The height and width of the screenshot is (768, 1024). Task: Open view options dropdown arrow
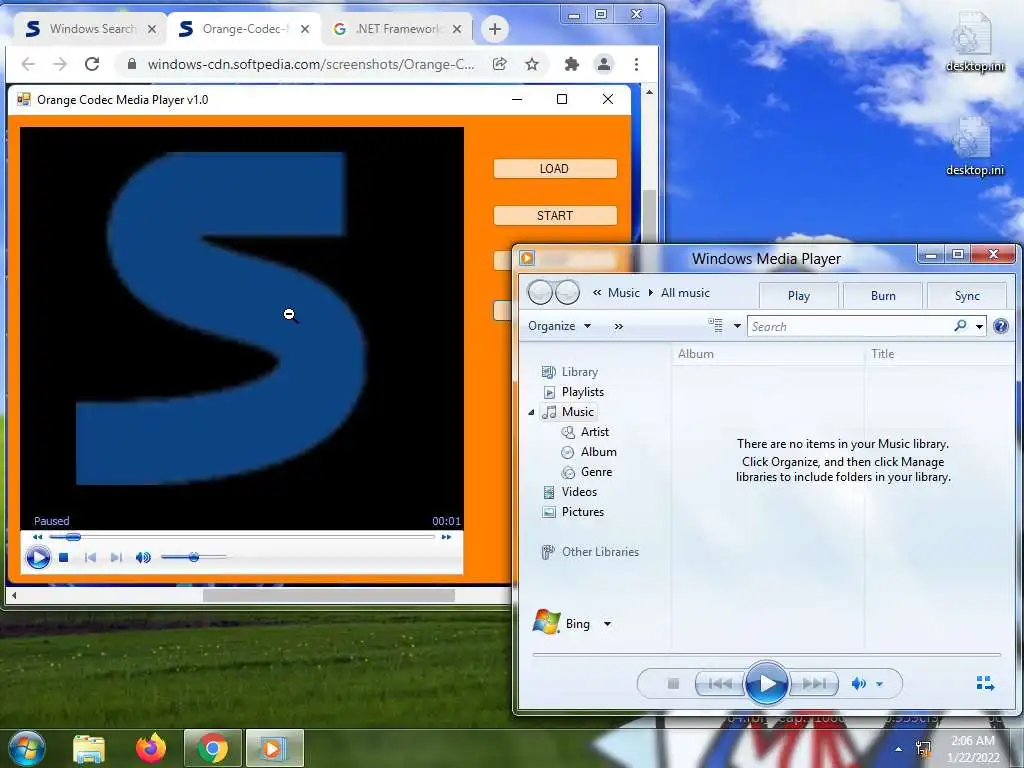tap(737, 325)
